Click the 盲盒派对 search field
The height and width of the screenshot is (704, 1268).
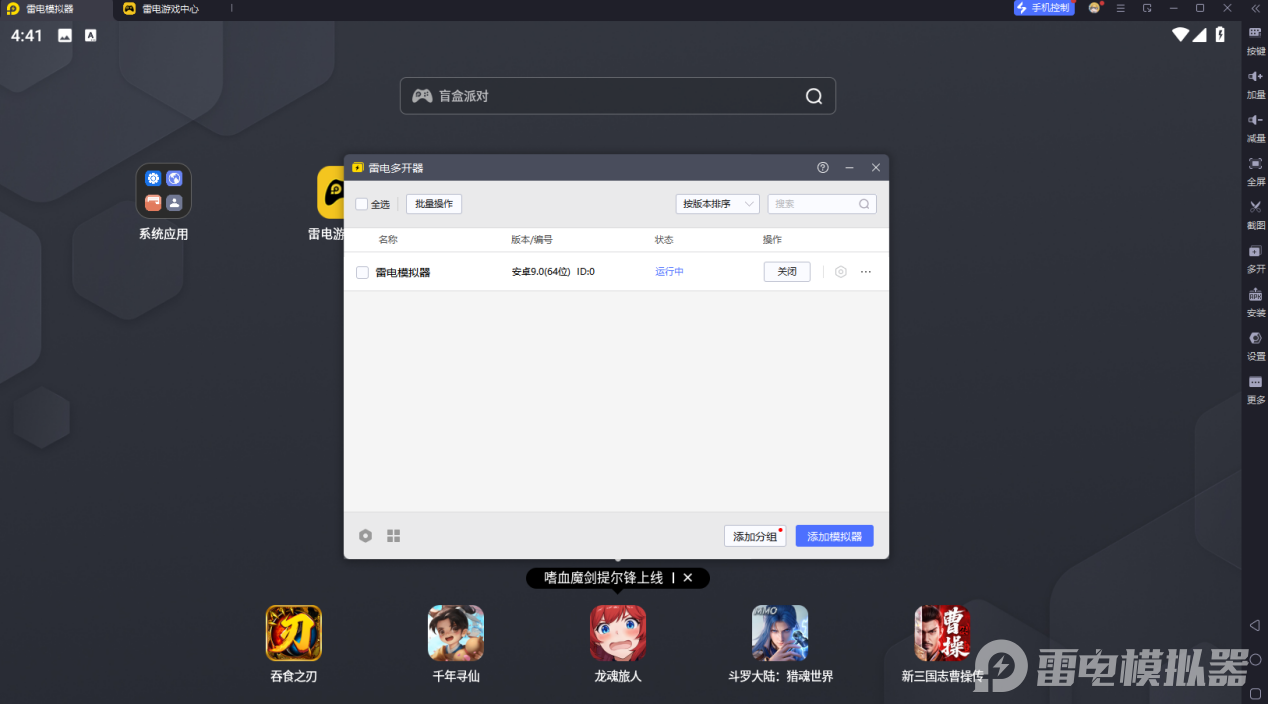tap(618, 96)
